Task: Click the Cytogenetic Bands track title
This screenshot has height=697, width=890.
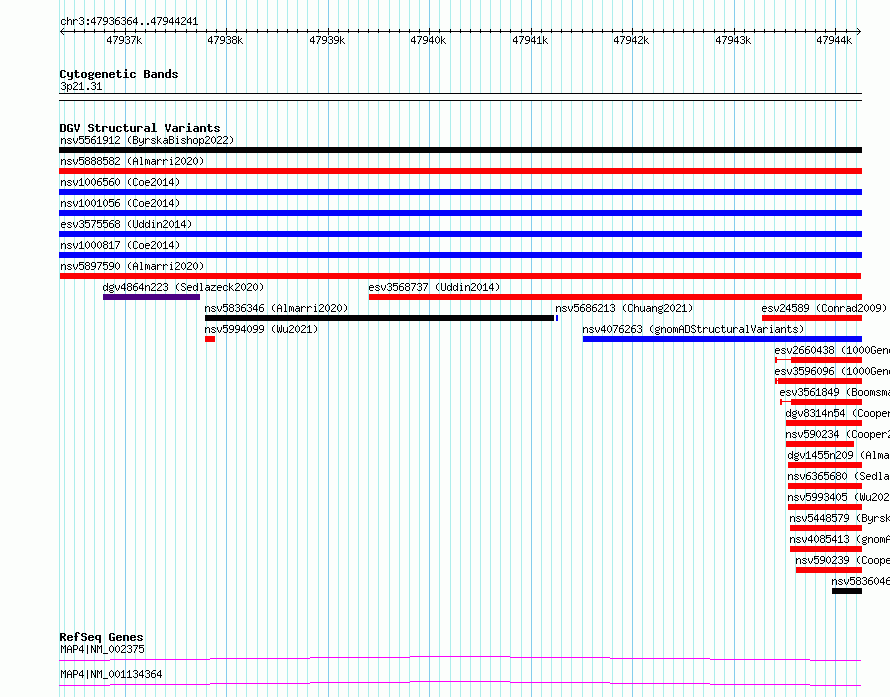Action: click(119, 74)
